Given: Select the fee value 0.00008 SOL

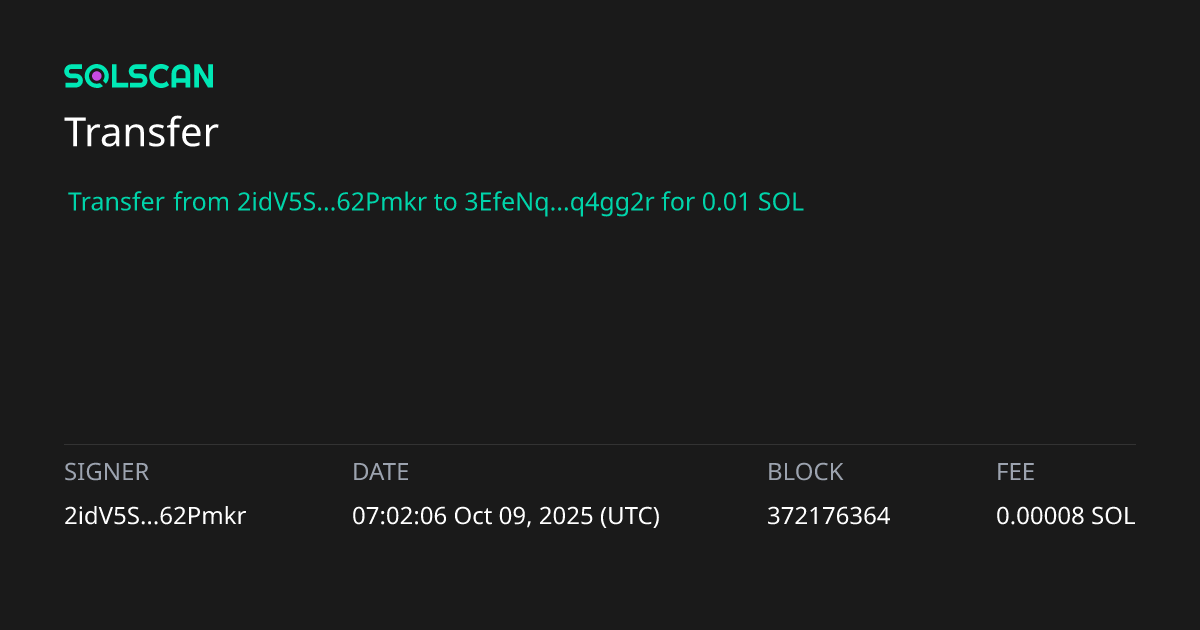Looking at the screenshot, I should [x=1066, y=516].
